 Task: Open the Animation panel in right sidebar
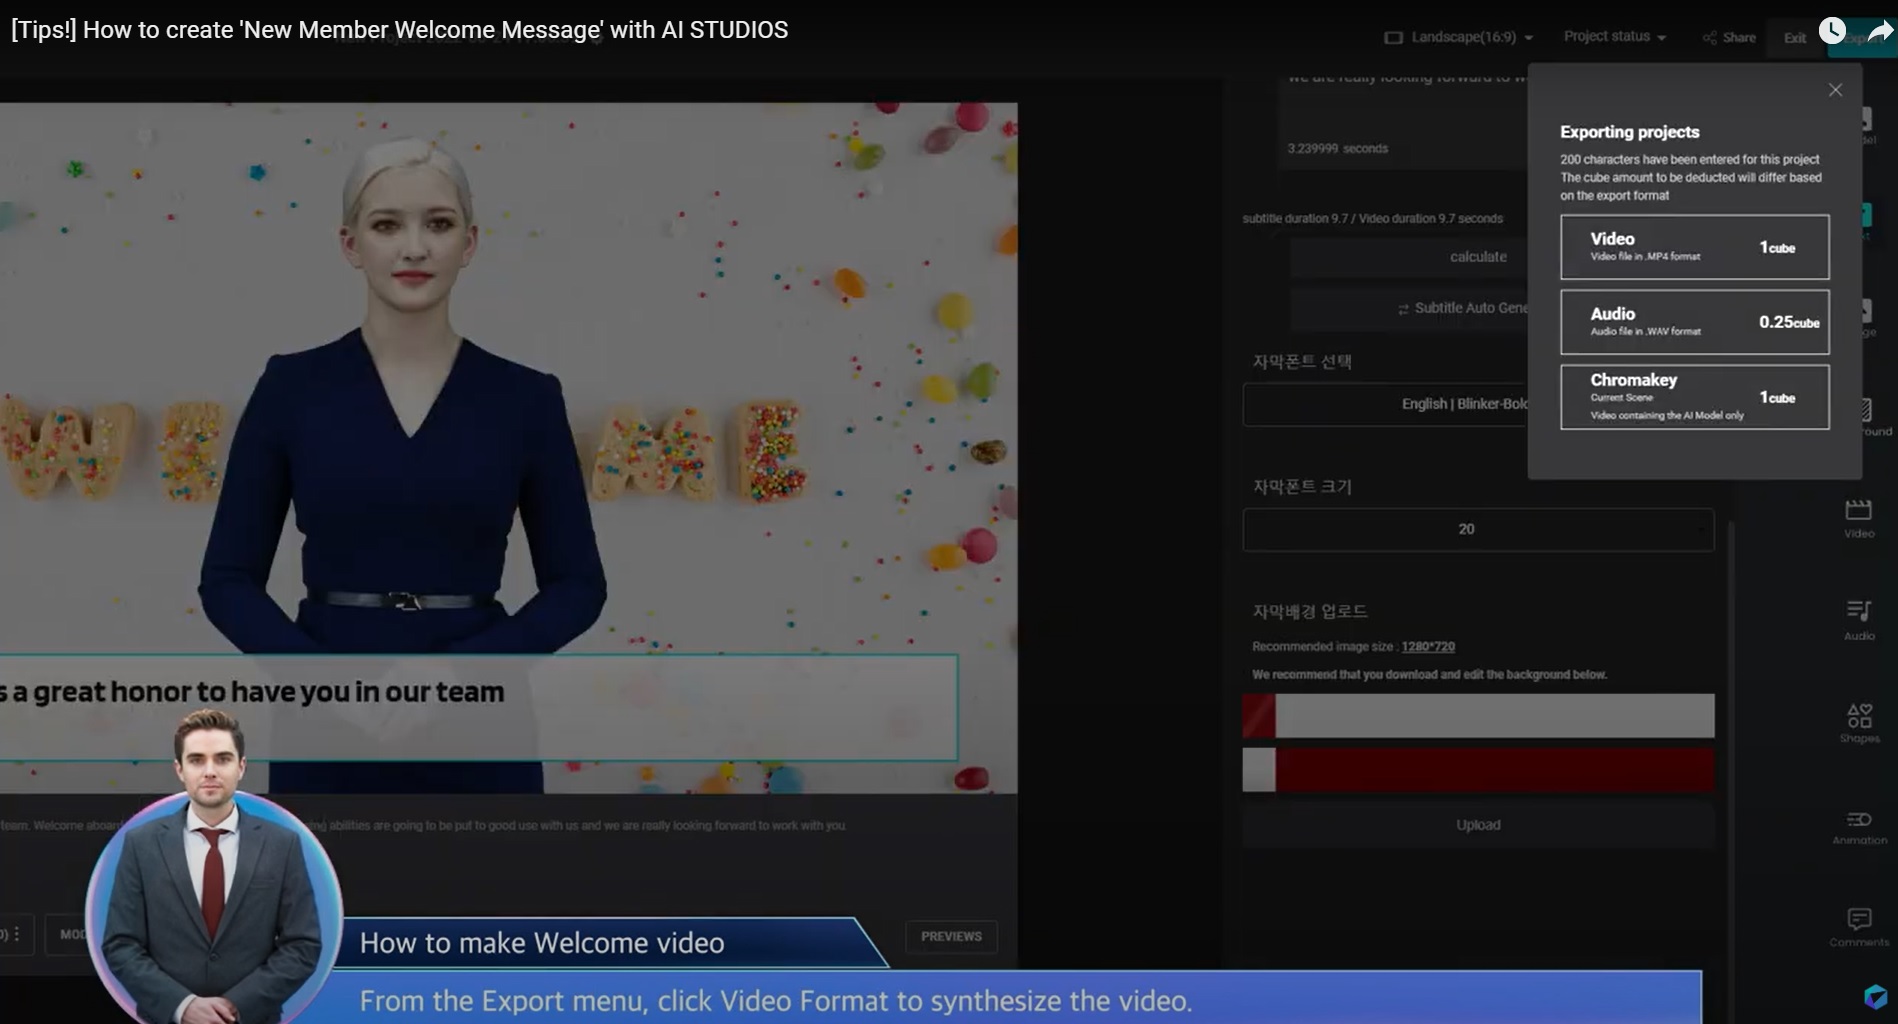[x=1859, y=827]
